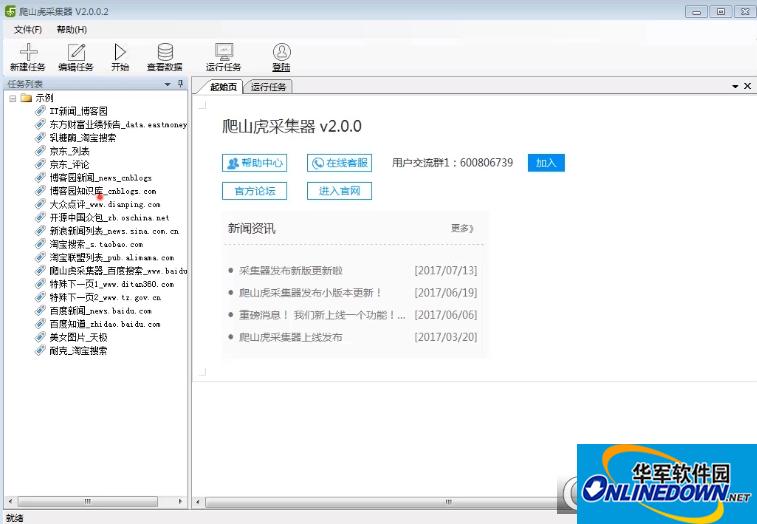This screenshot has width=757, height=524.
Task: Click the link icon beside IT新闻_博客园
Action: coord(41,111)
